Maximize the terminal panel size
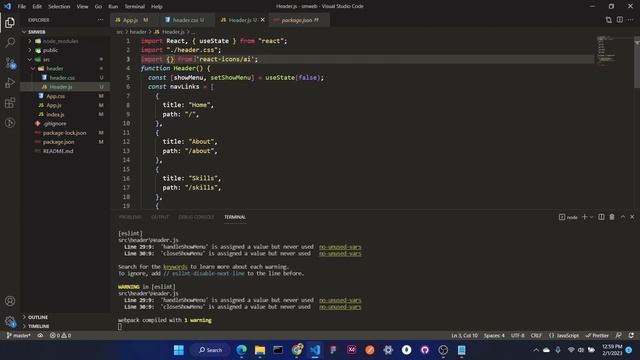The width and height of the screenshot is (640, 360). tap(623, 217)
